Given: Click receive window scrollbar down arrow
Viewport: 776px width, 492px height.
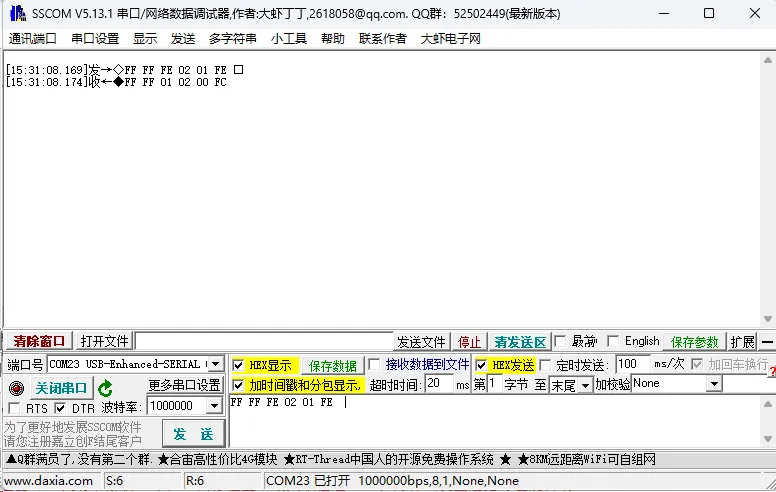Looking at the screenshot, I should [x=768, y=319].
